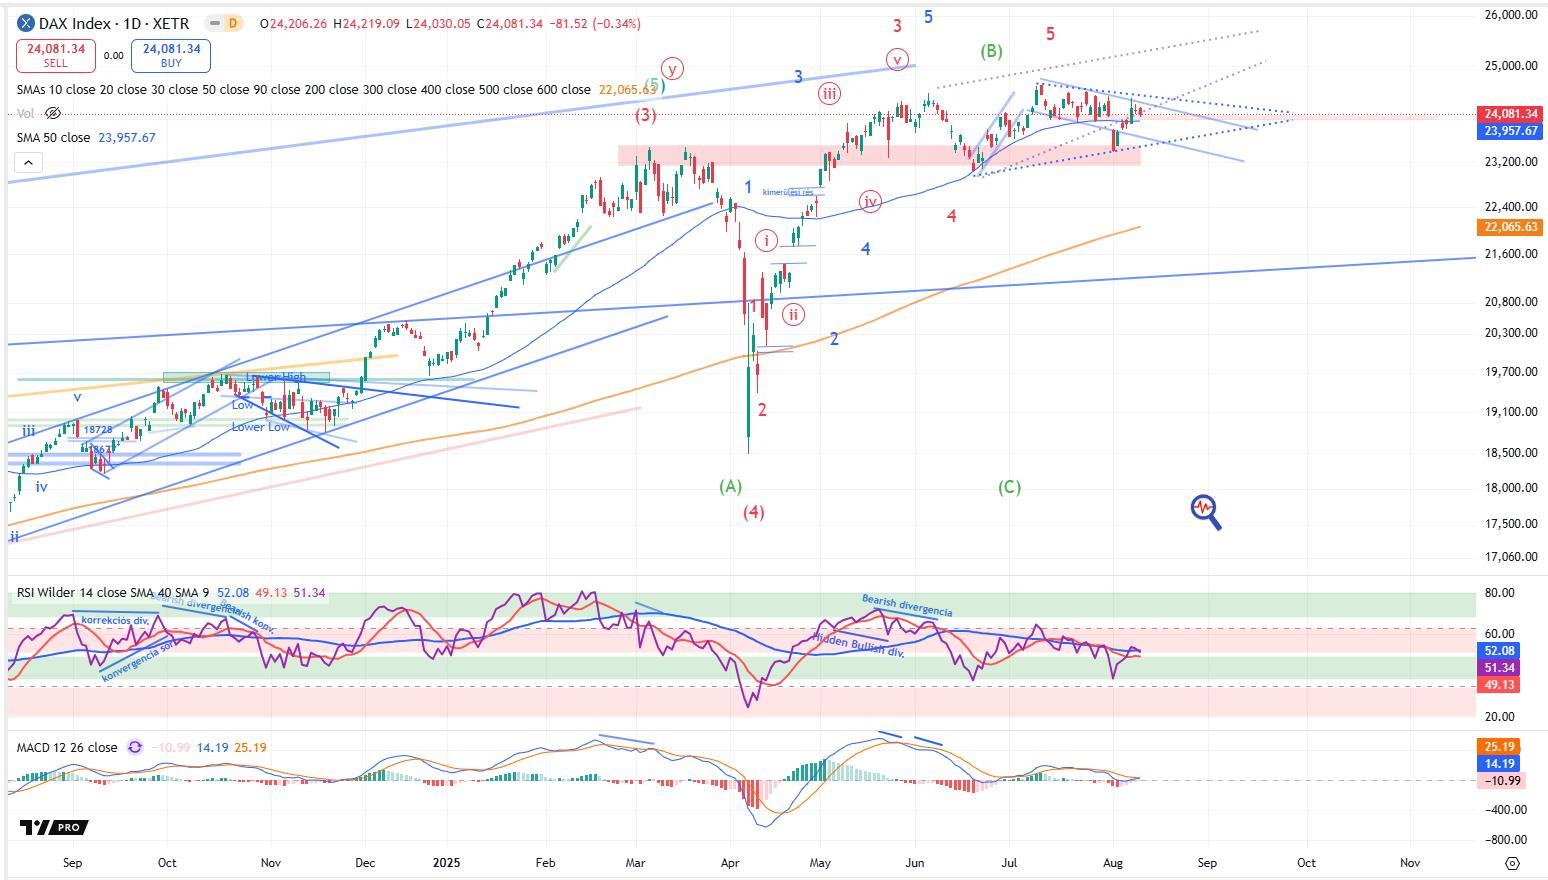1548x880 pixels.
Task: Select the MACD 12 26 close legend
Action: [67, 747]
